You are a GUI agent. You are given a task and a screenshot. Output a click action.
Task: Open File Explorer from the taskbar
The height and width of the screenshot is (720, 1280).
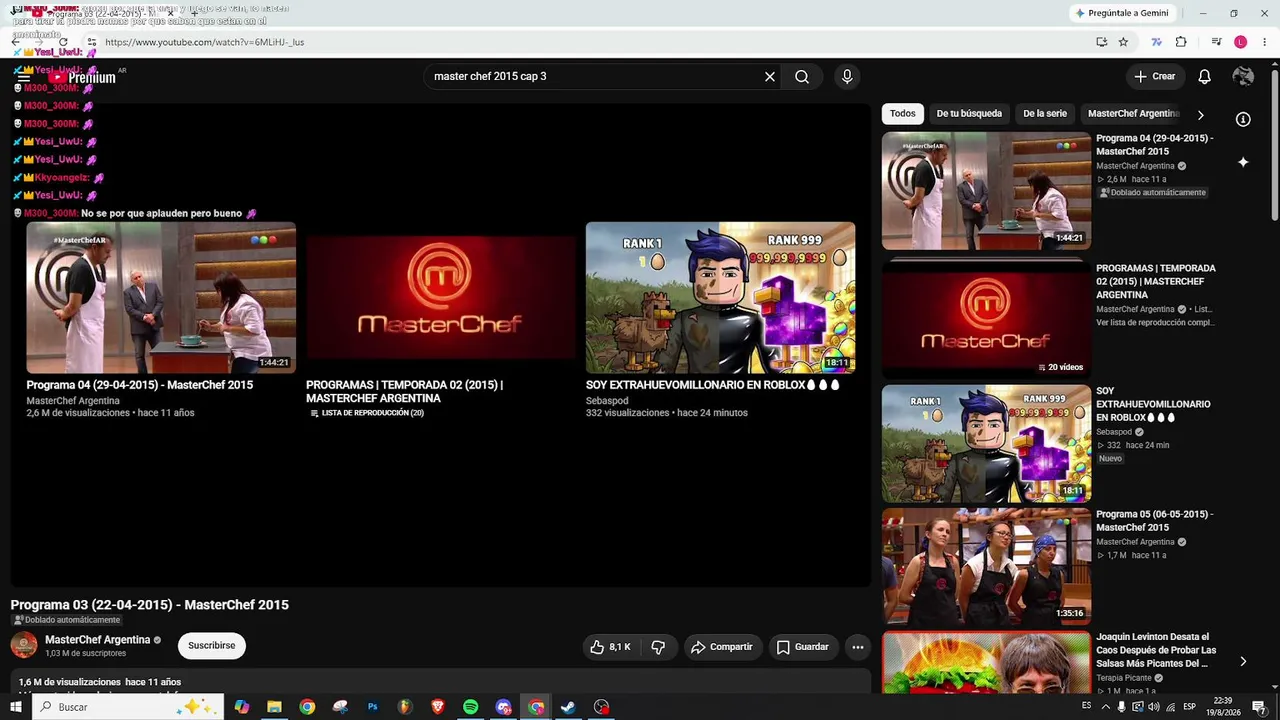click(274, 707)
